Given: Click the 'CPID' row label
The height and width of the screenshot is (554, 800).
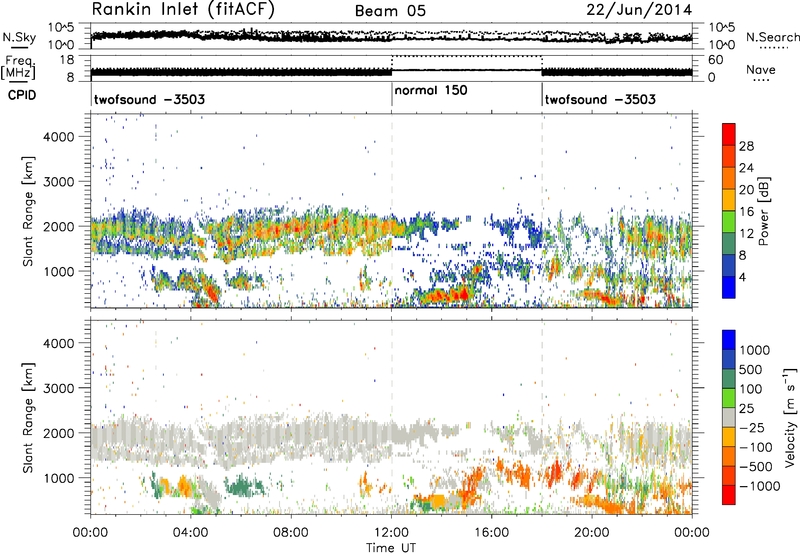Looking at the screenshot, I should tap(22, 95).
